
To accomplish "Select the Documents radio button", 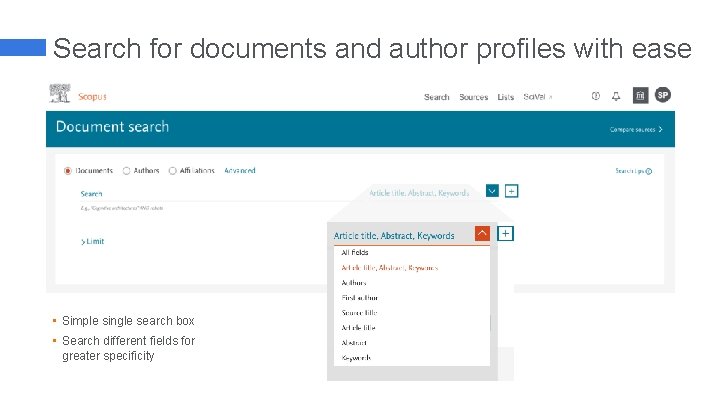I will coord(68,171).
